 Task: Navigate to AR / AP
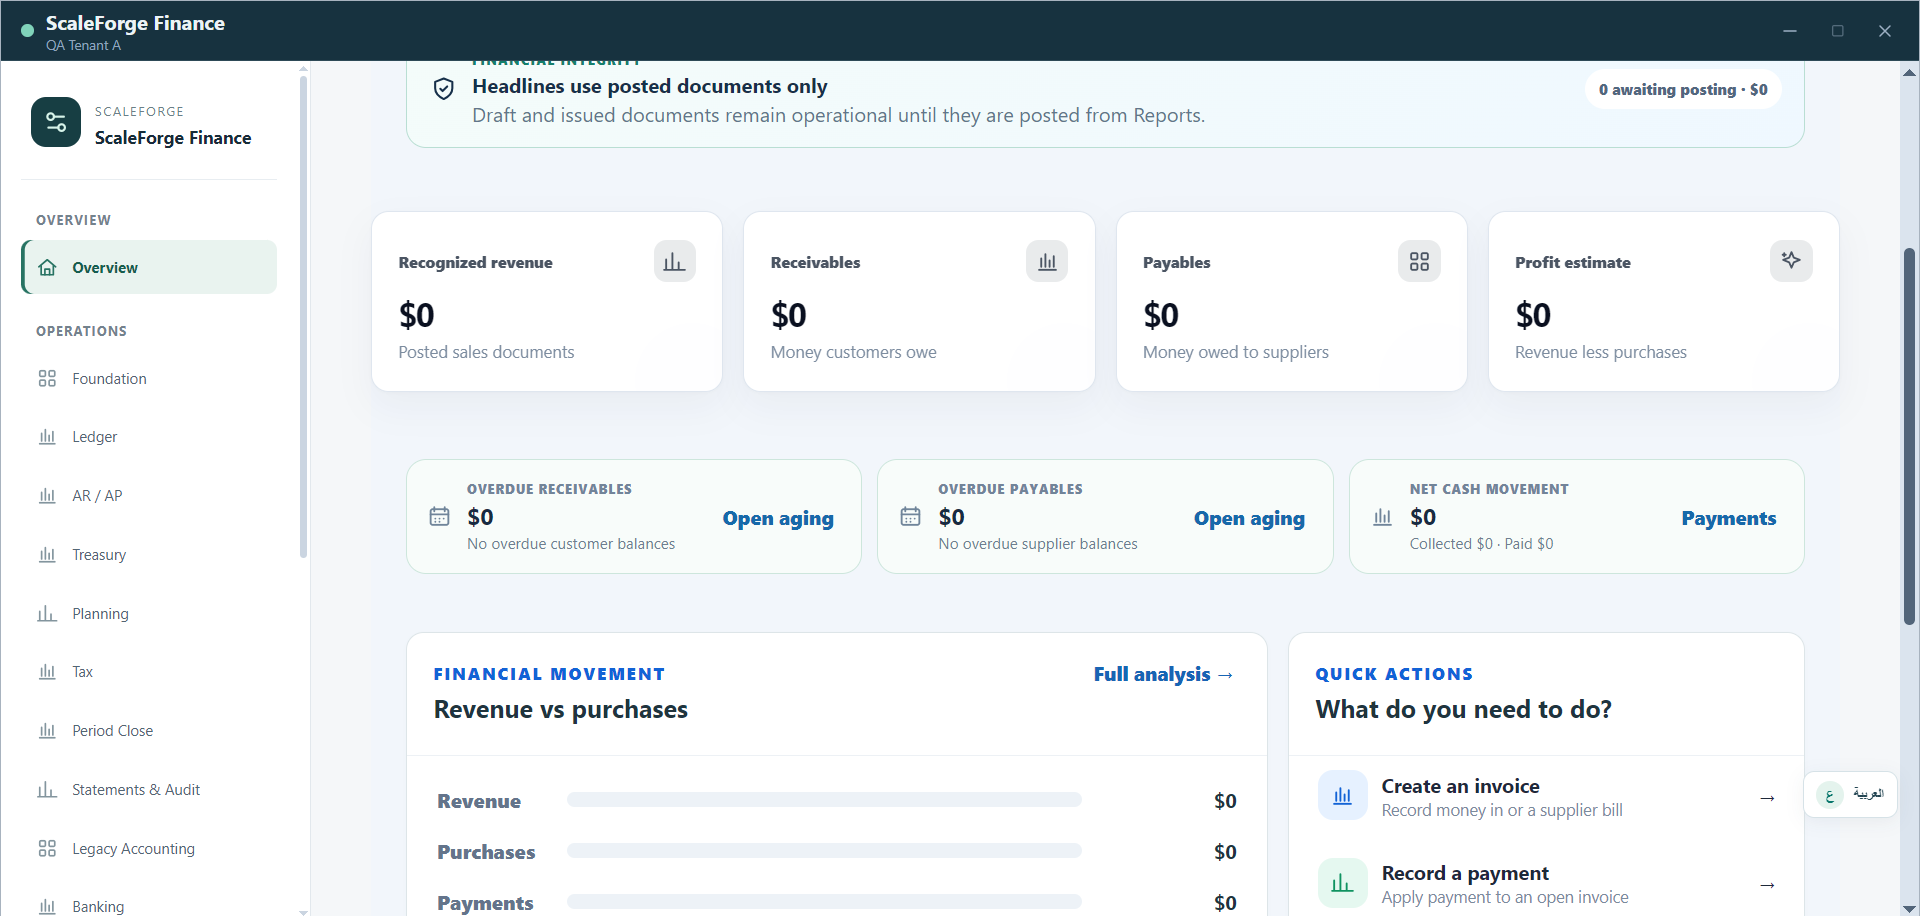(149, 496)
